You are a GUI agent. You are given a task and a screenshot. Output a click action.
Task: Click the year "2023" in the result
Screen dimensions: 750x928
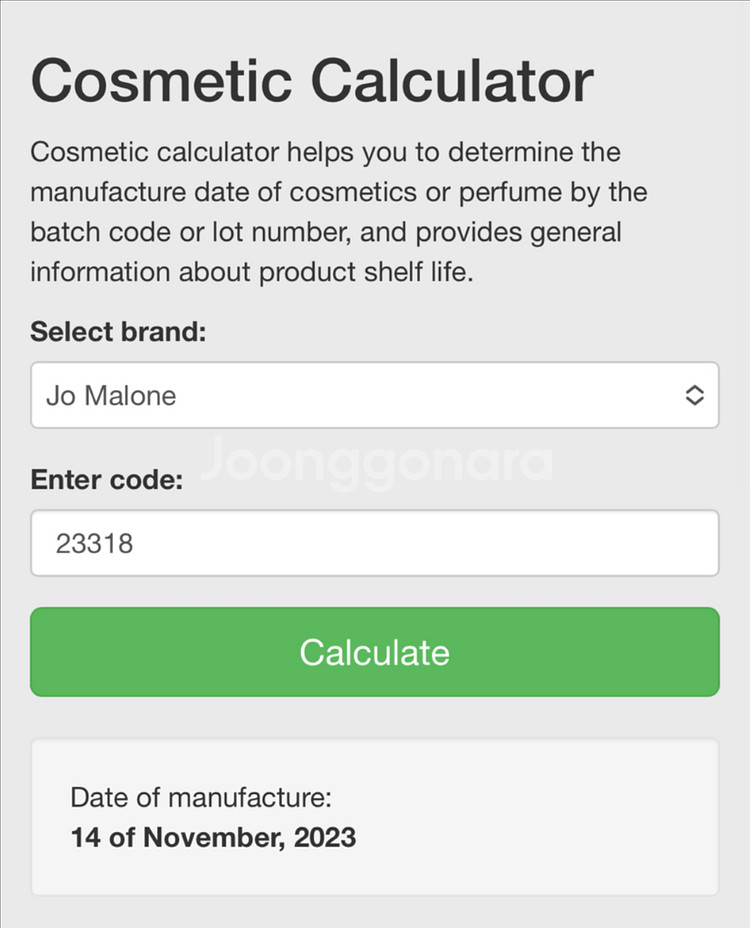(325, 837)
